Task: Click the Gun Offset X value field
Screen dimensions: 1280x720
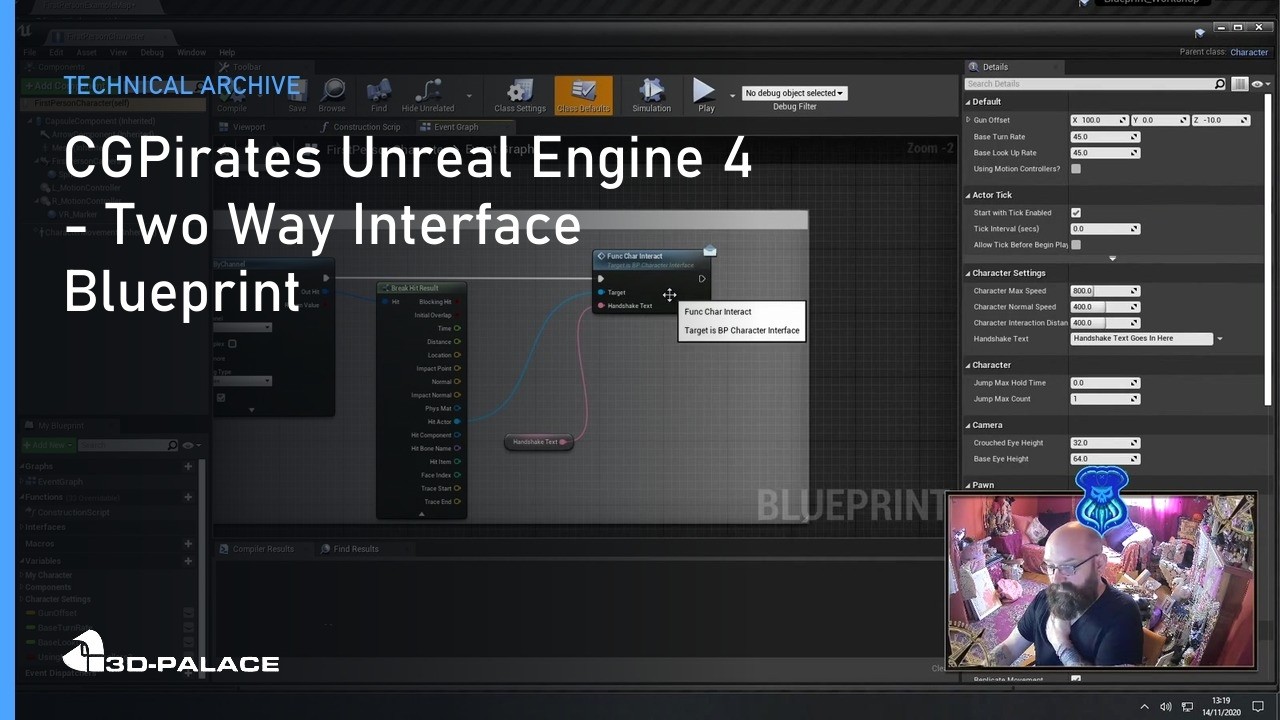Action: tap(1099, 120)
